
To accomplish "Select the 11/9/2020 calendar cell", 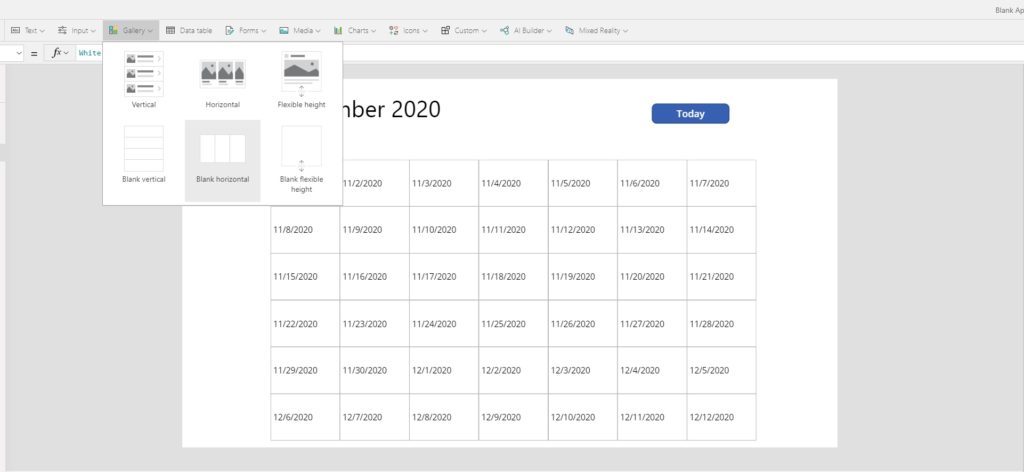I will (x=375, y=230).
